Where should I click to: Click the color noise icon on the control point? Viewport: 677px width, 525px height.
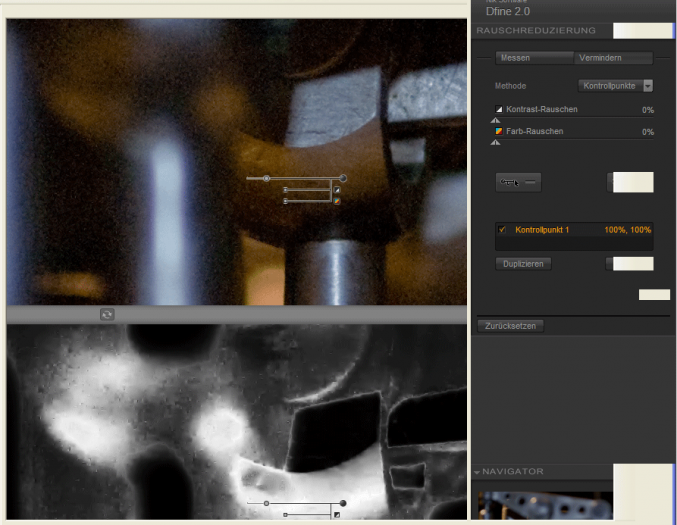coord(337,201)
